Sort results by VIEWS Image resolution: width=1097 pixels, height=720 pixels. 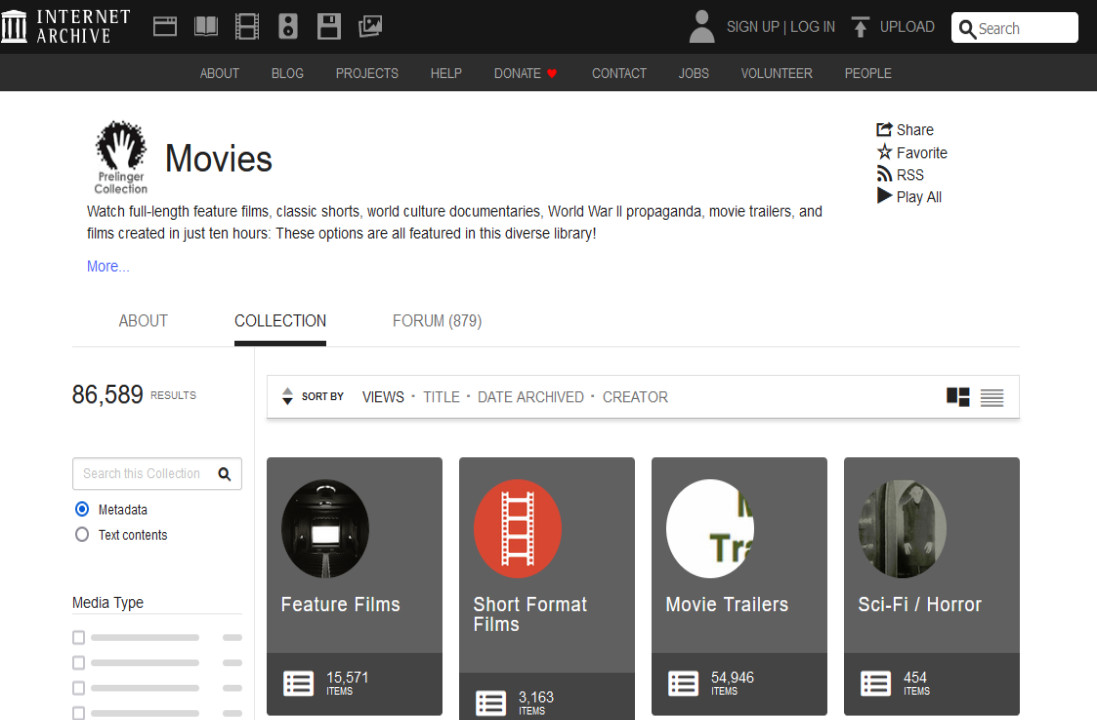(383, 397)
